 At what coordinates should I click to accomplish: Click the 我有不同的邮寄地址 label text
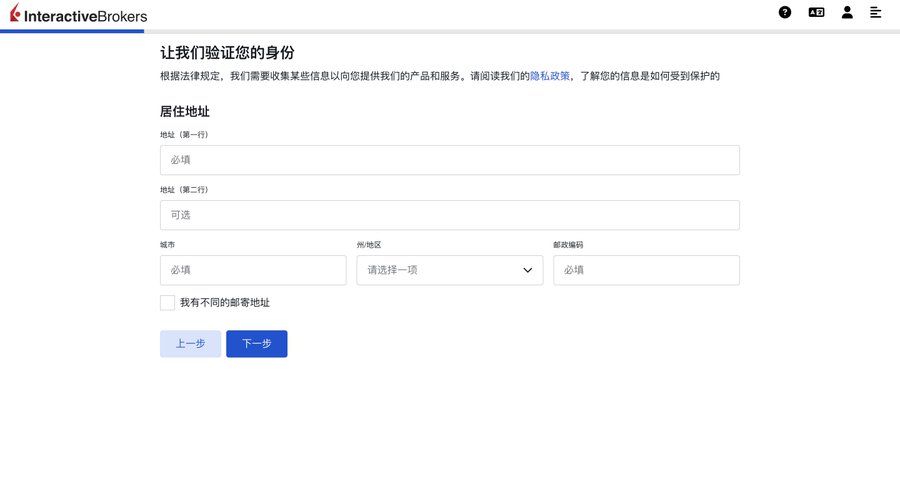tap(225, 303)
